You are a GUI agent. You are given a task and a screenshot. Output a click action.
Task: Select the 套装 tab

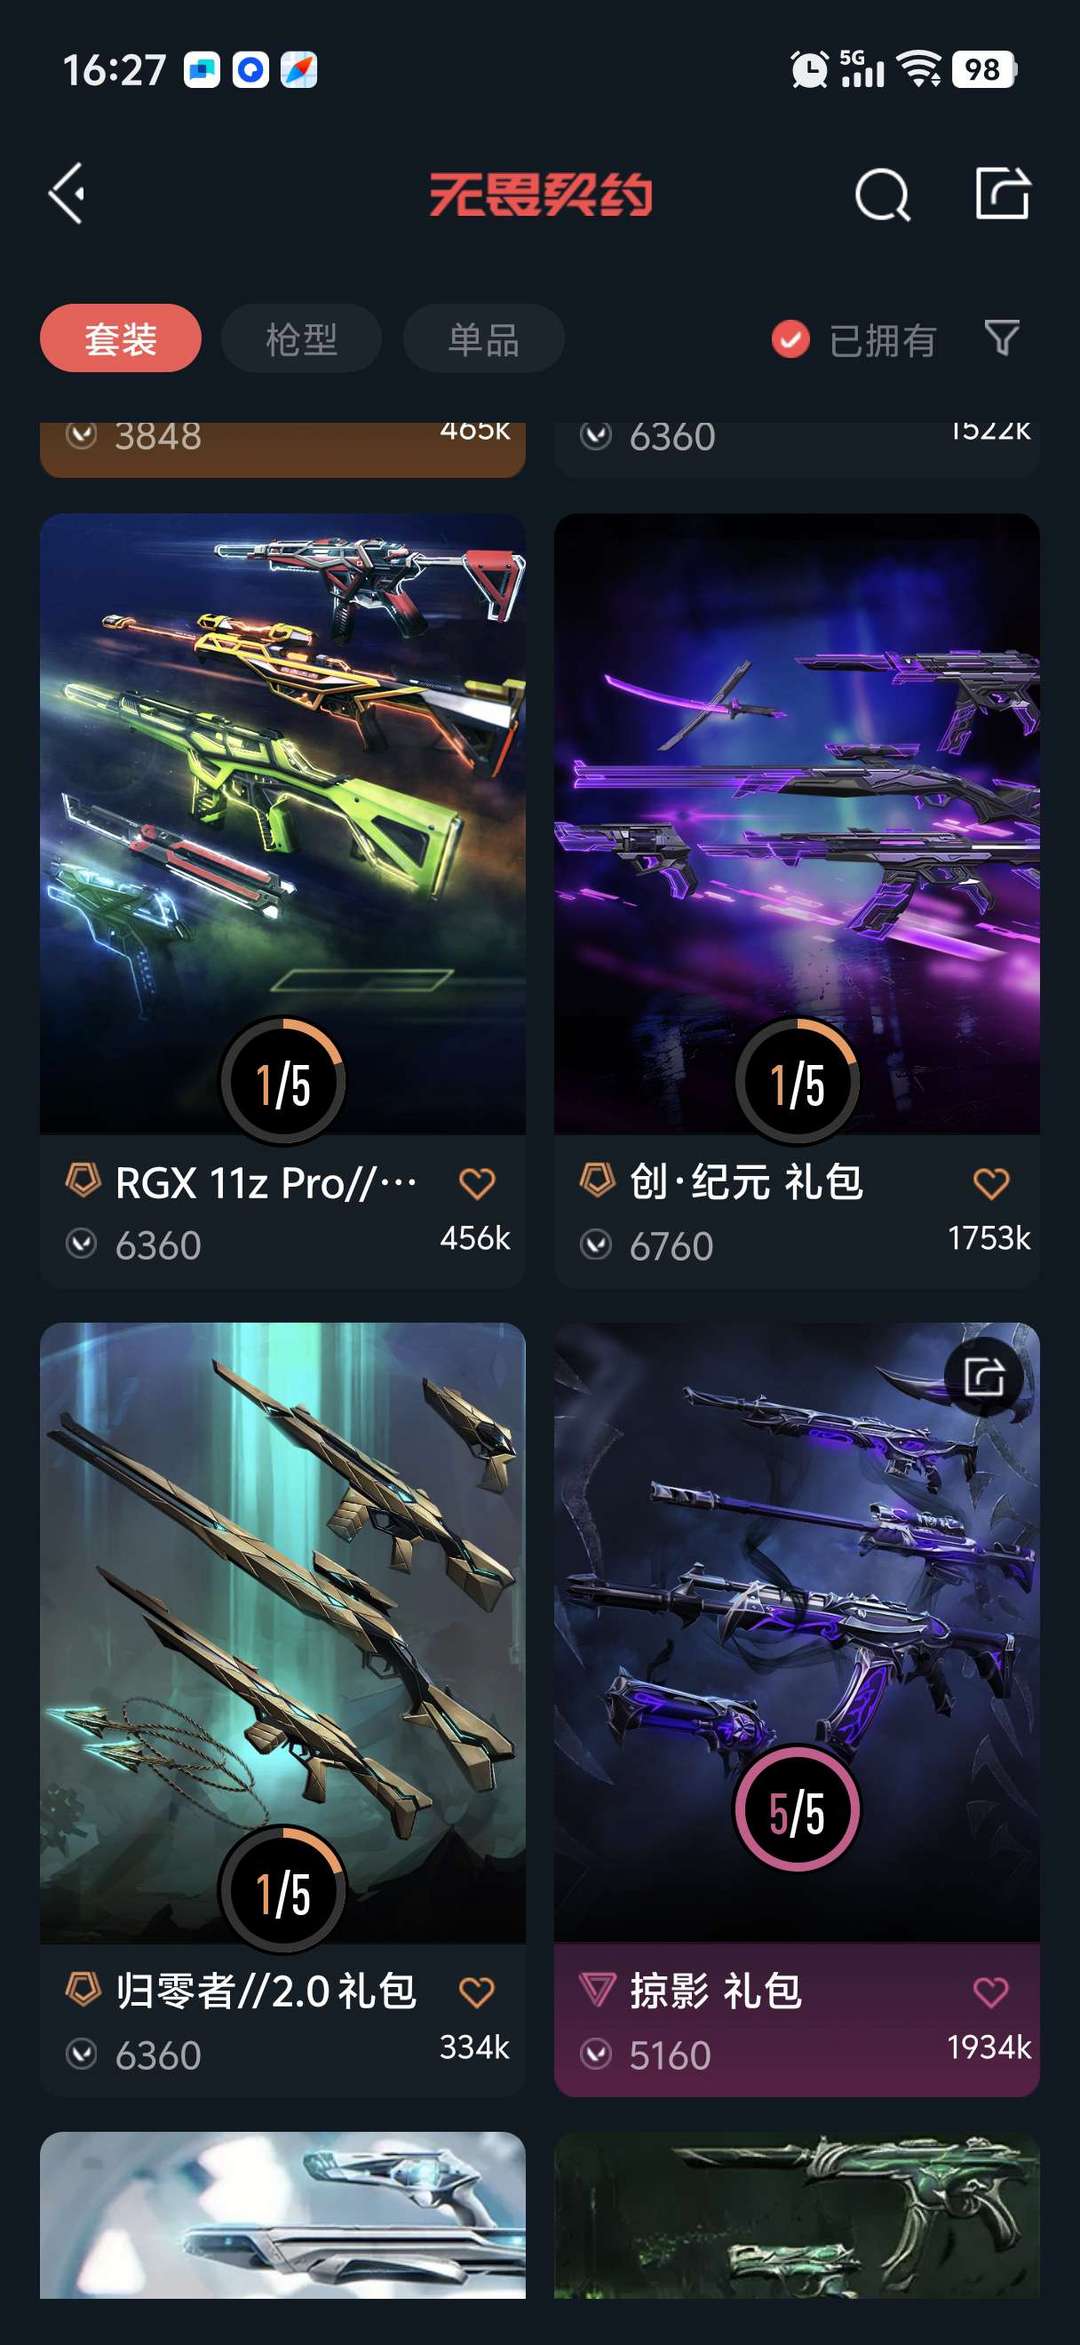[121, 338]
